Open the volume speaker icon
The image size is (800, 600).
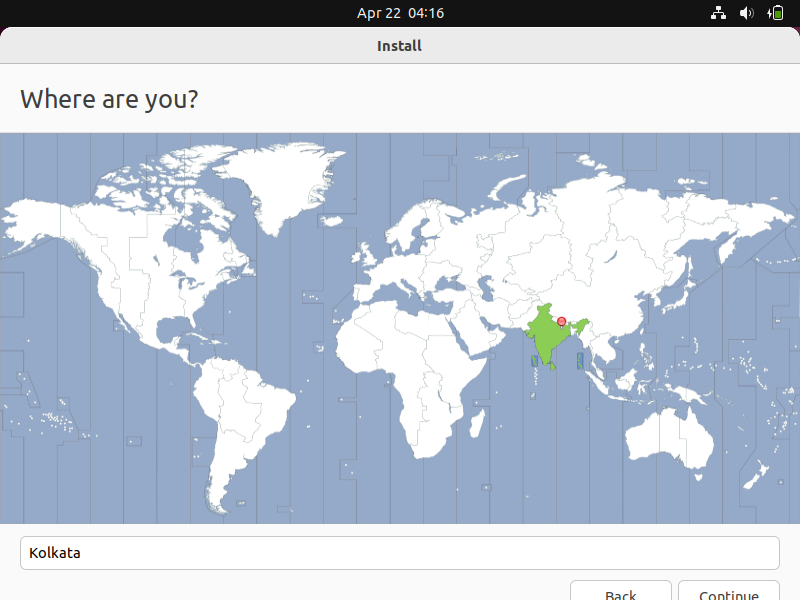(x=746, y=13)
